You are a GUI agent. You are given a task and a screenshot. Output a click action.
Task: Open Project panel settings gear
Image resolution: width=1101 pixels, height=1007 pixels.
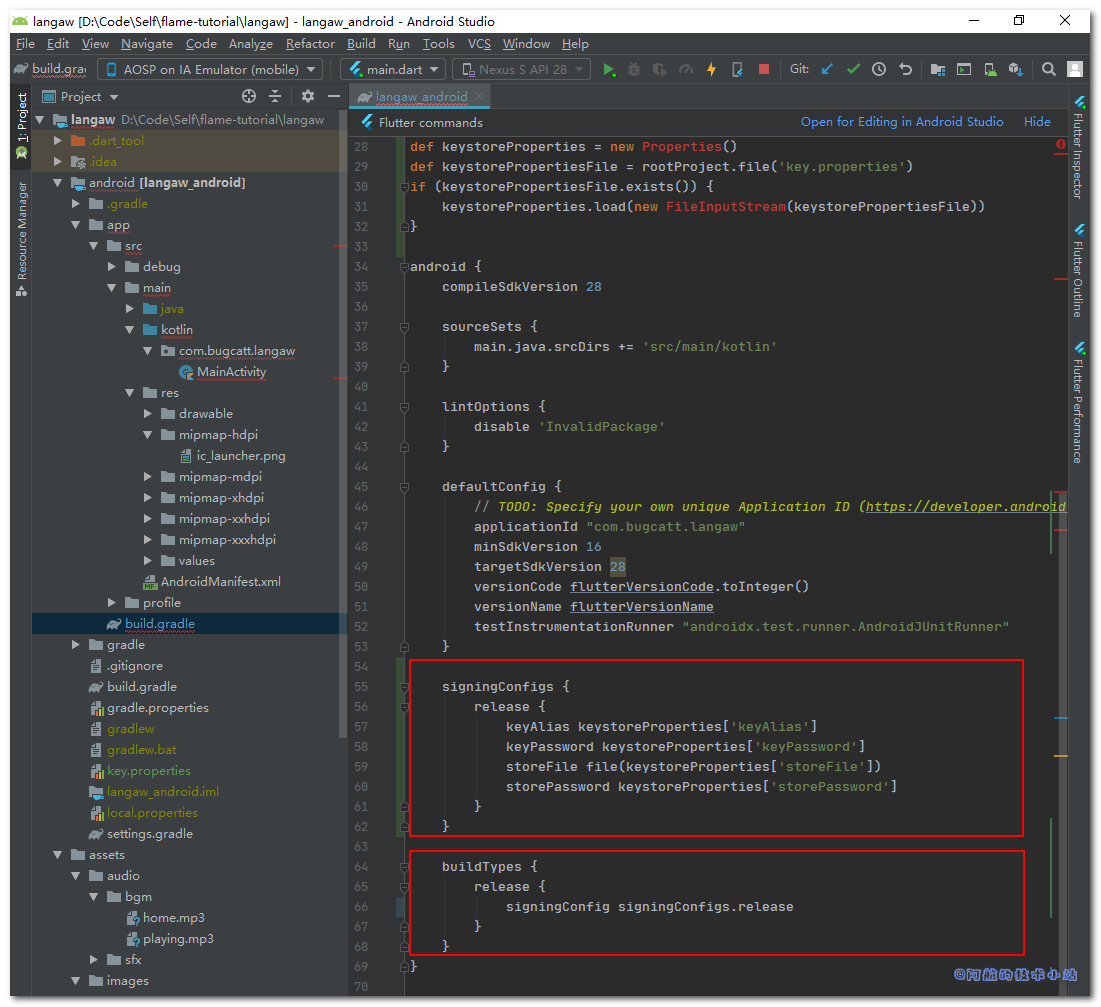[307, 96]
